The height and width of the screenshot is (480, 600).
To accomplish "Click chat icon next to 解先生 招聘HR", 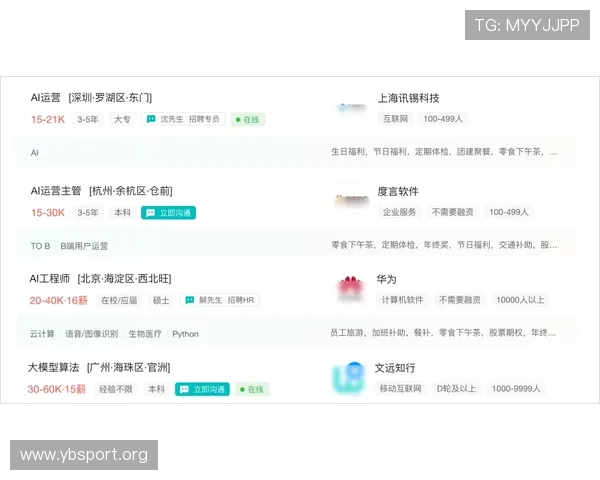I will tap(190, 300).
